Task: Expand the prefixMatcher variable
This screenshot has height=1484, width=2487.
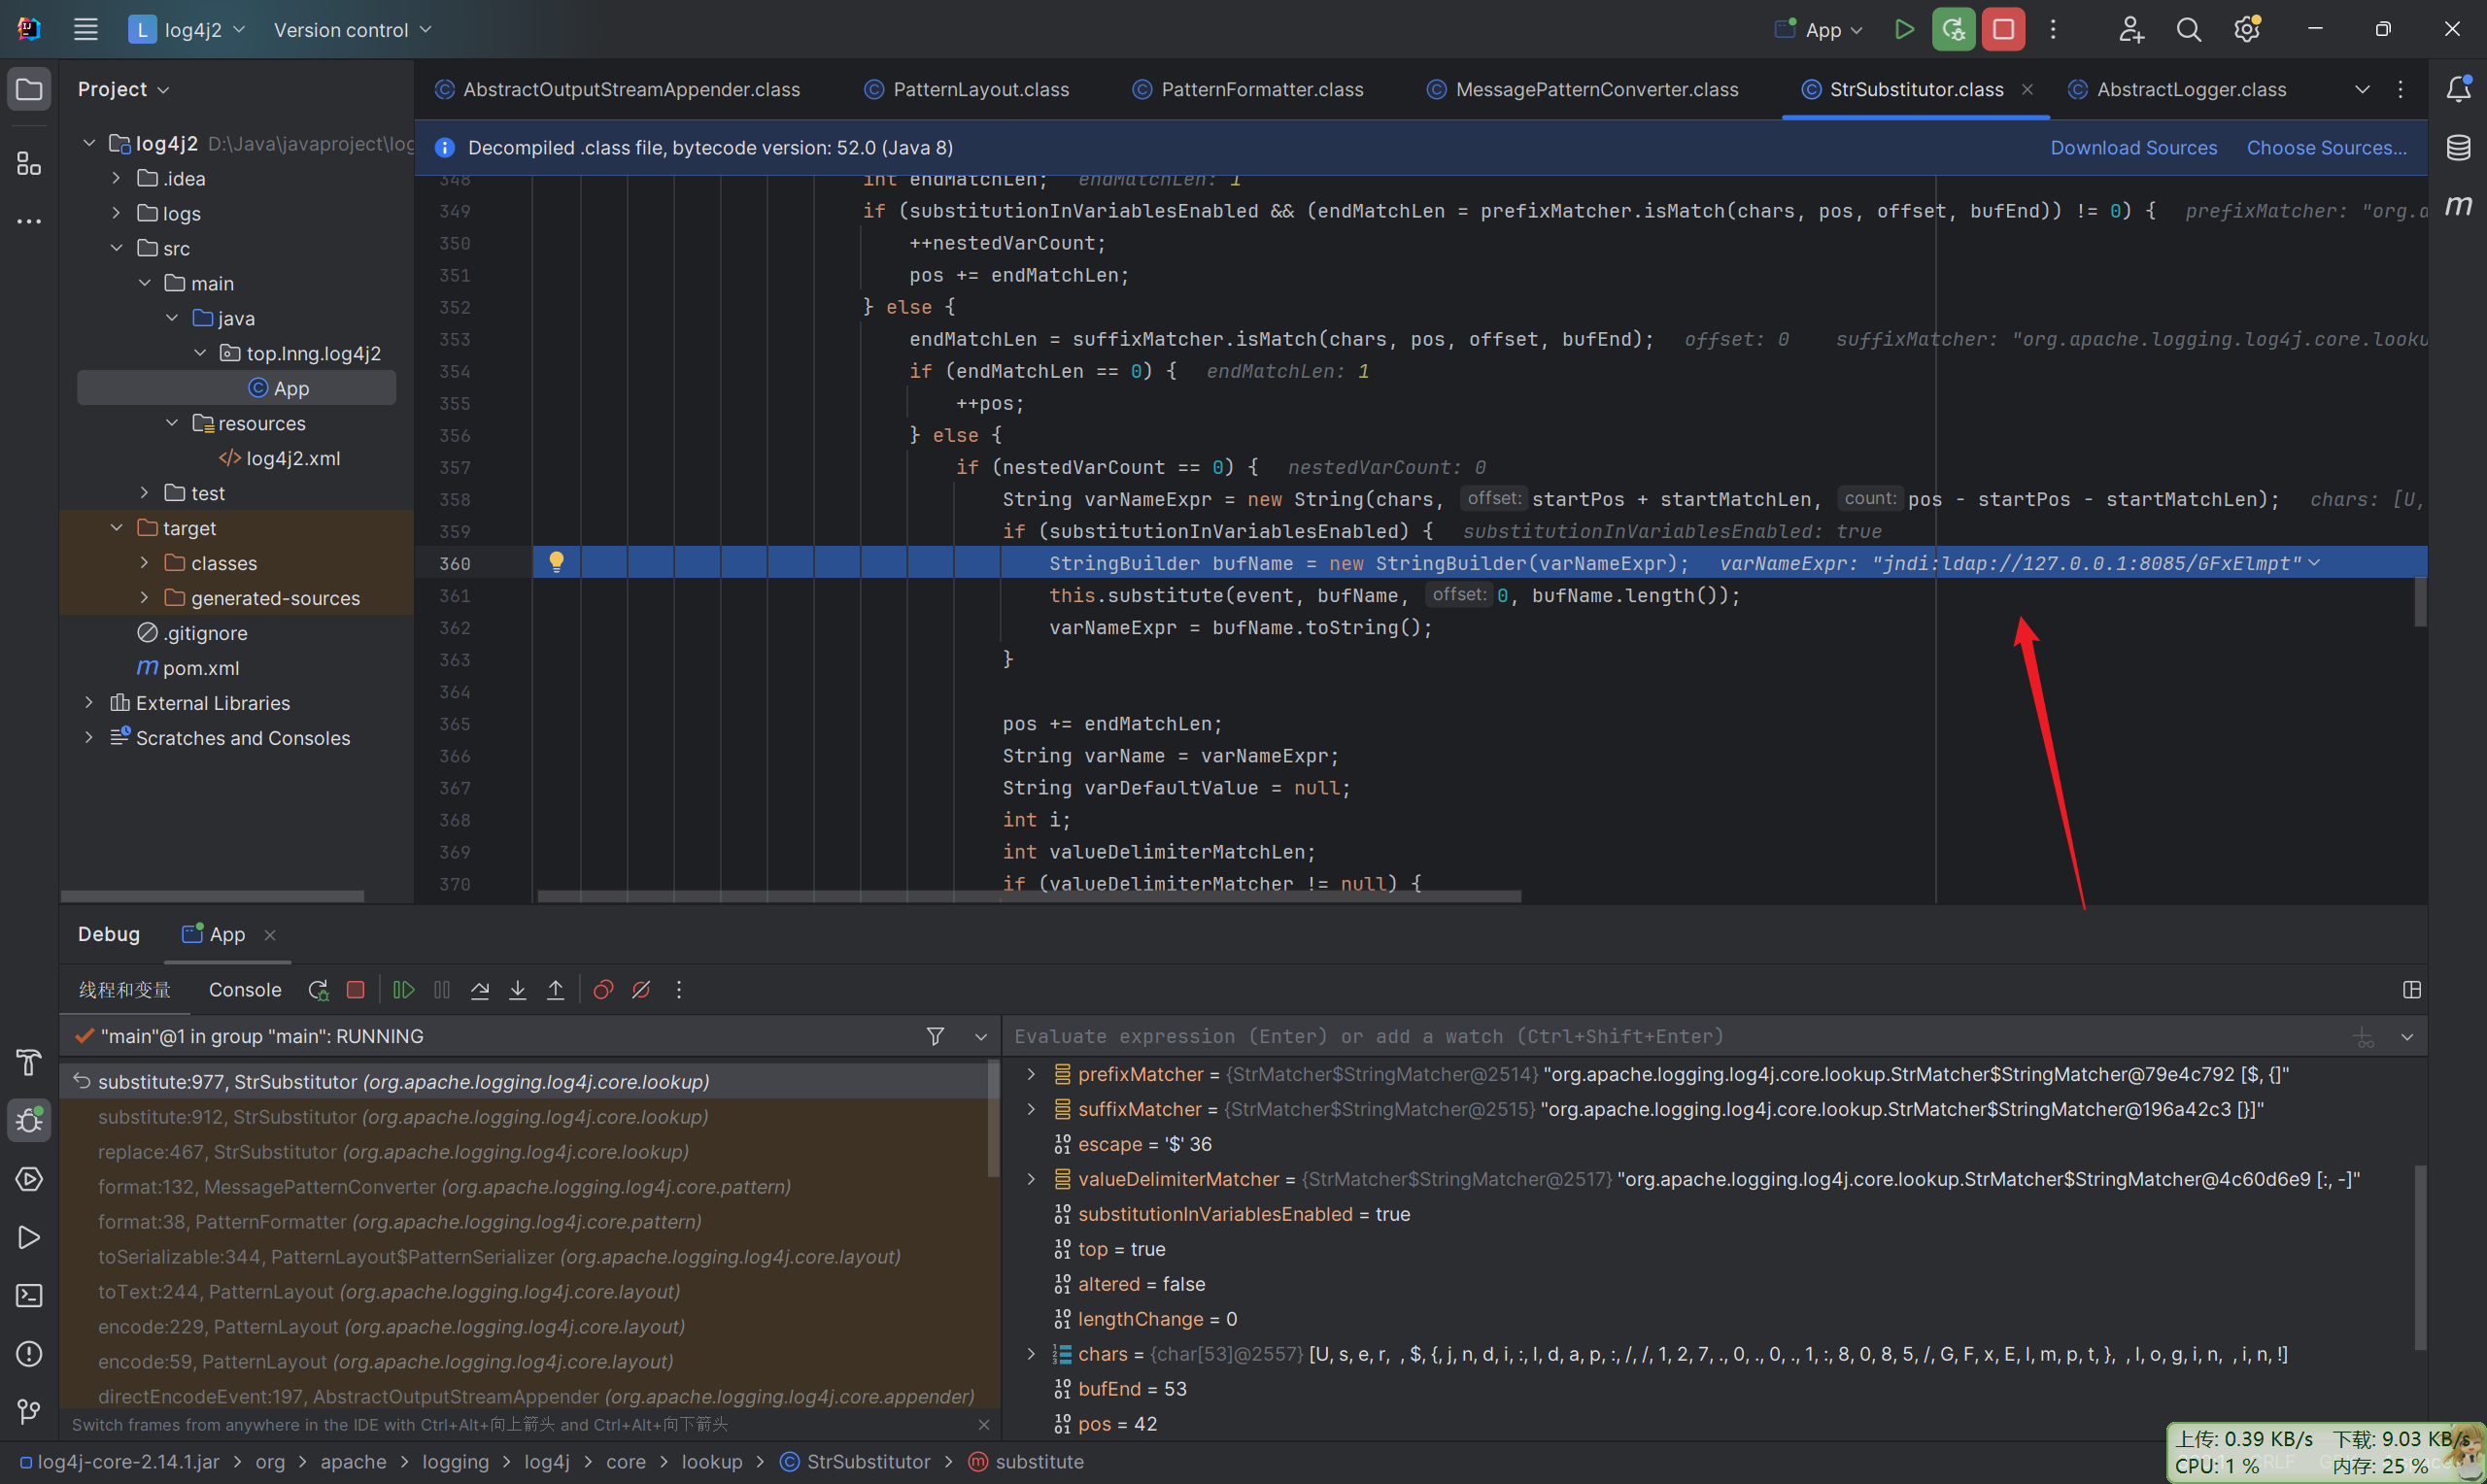Action: [x=1031, y=1074]
